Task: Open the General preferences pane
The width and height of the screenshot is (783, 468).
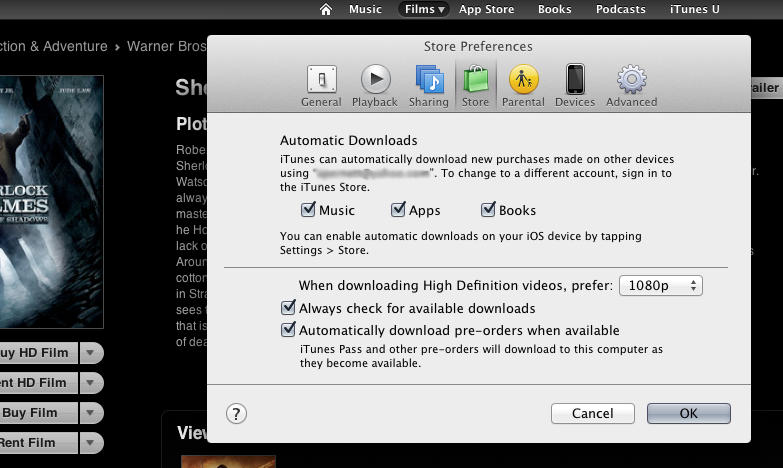Action: click(x=321, y=86)
